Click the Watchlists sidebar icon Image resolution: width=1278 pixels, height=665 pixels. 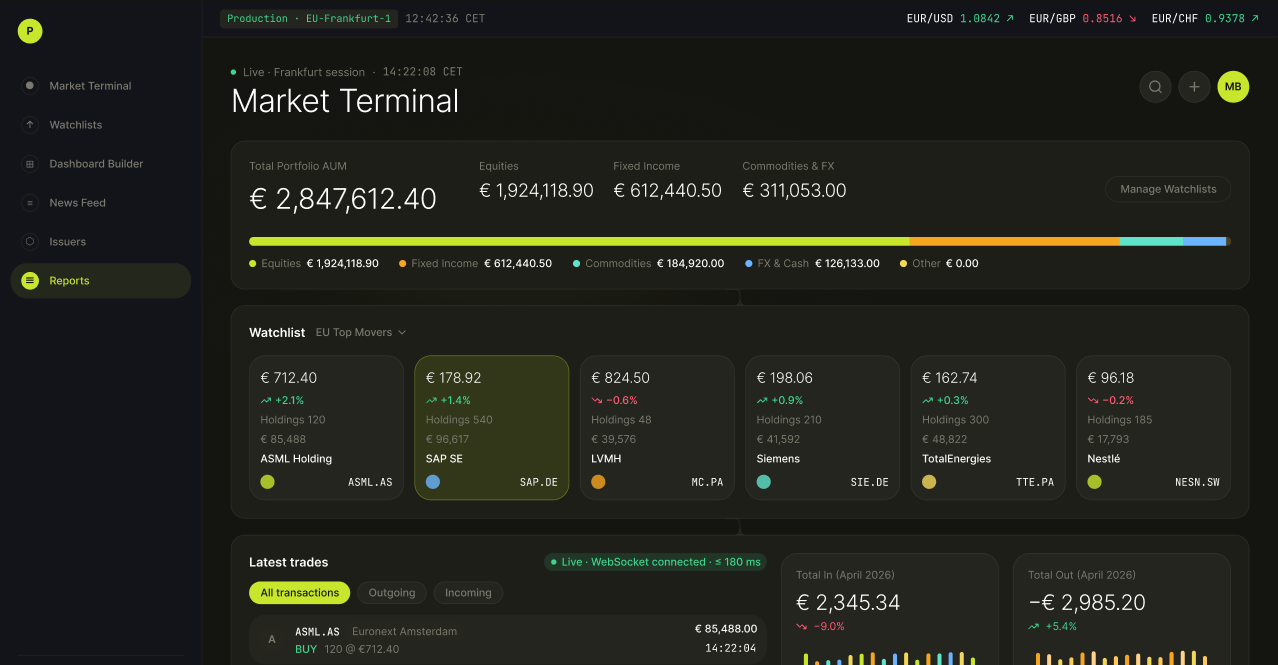[30, 125]
